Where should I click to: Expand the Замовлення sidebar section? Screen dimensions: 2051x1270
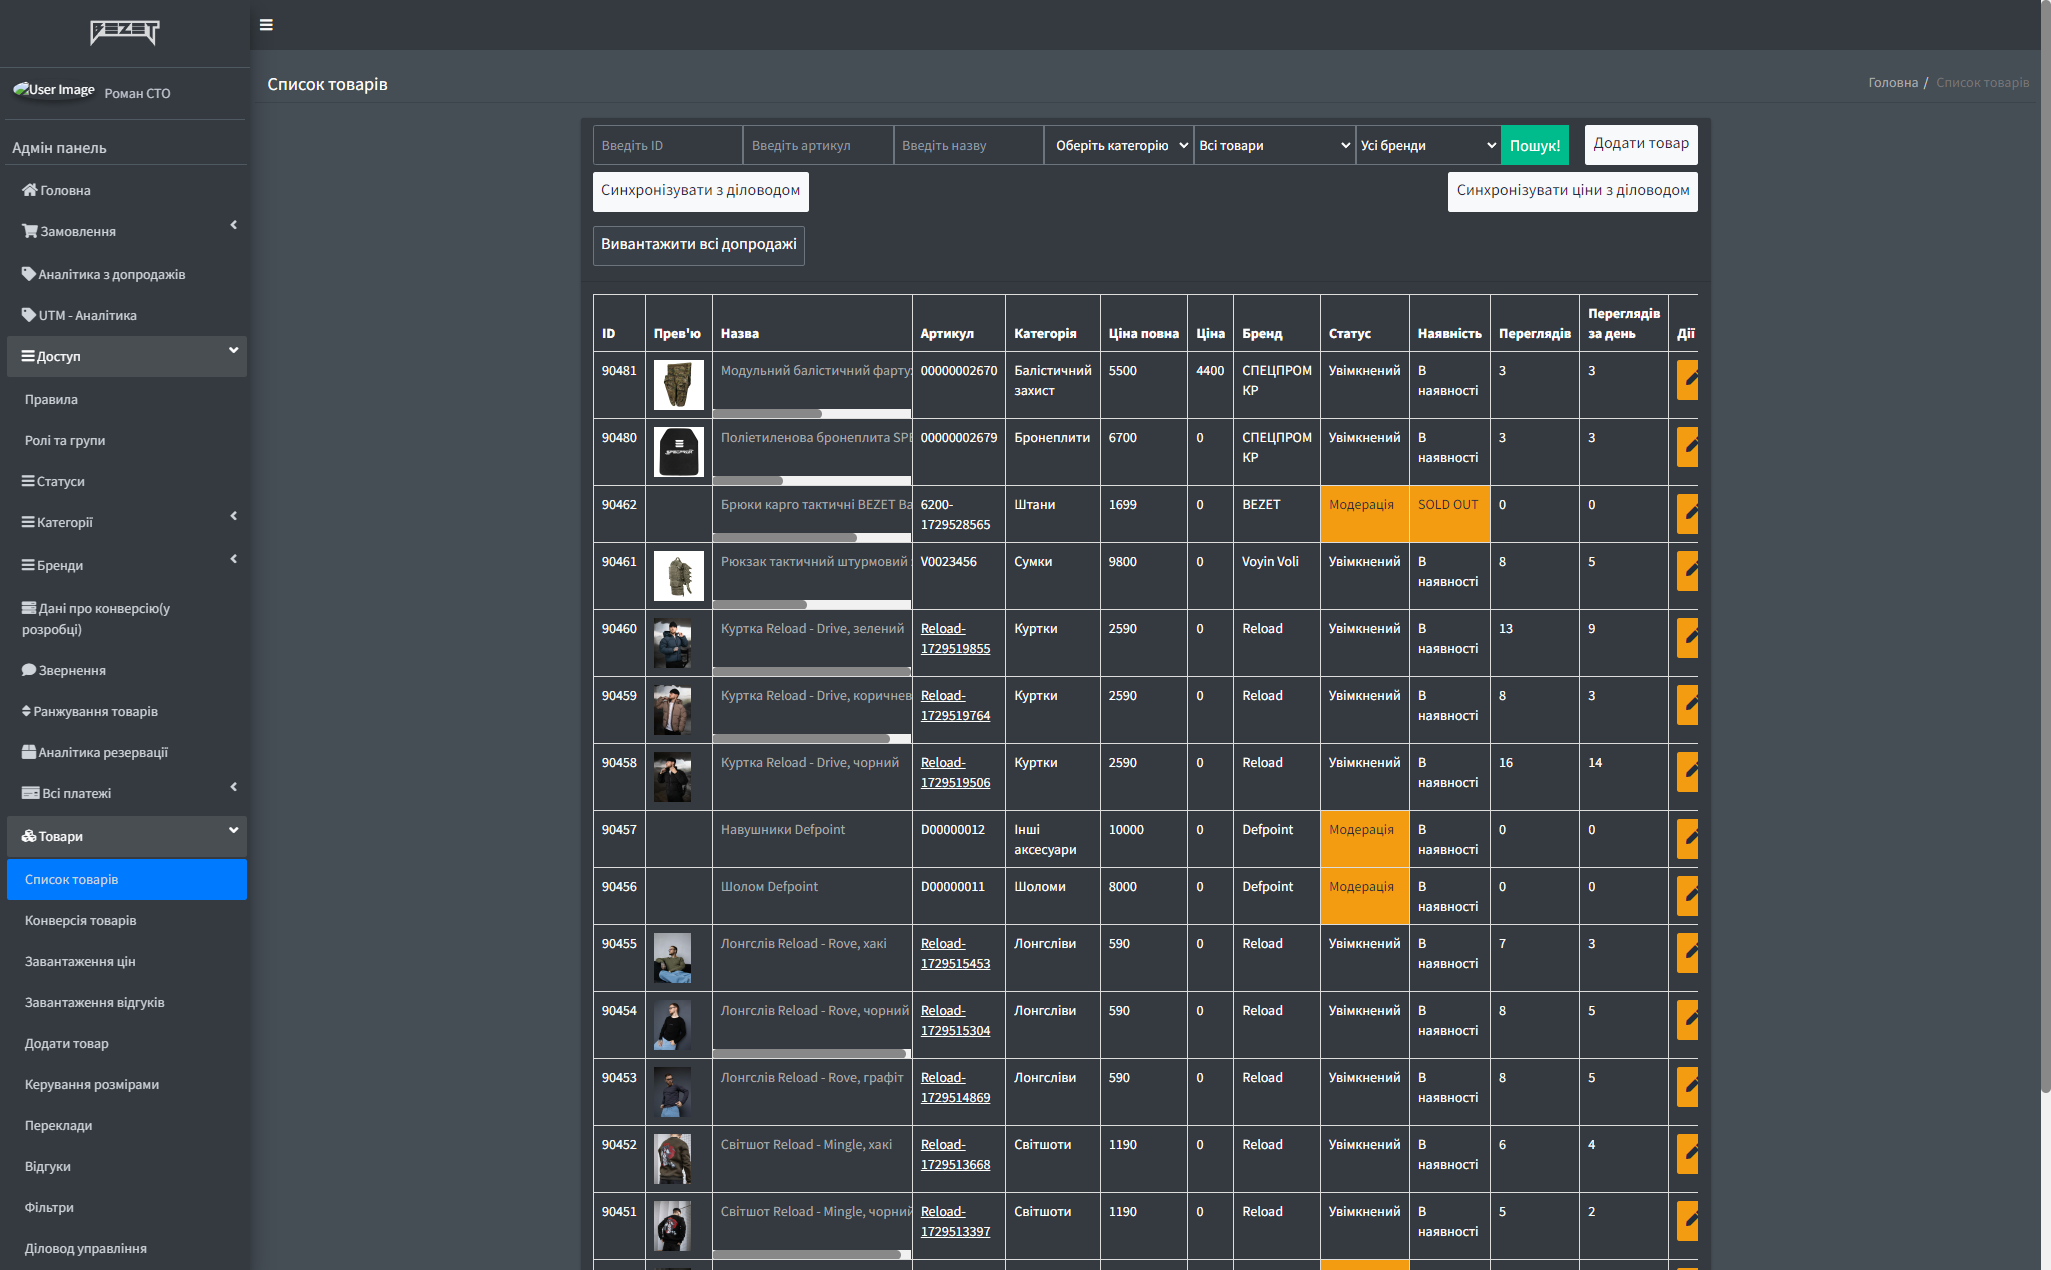coord(126,231)
